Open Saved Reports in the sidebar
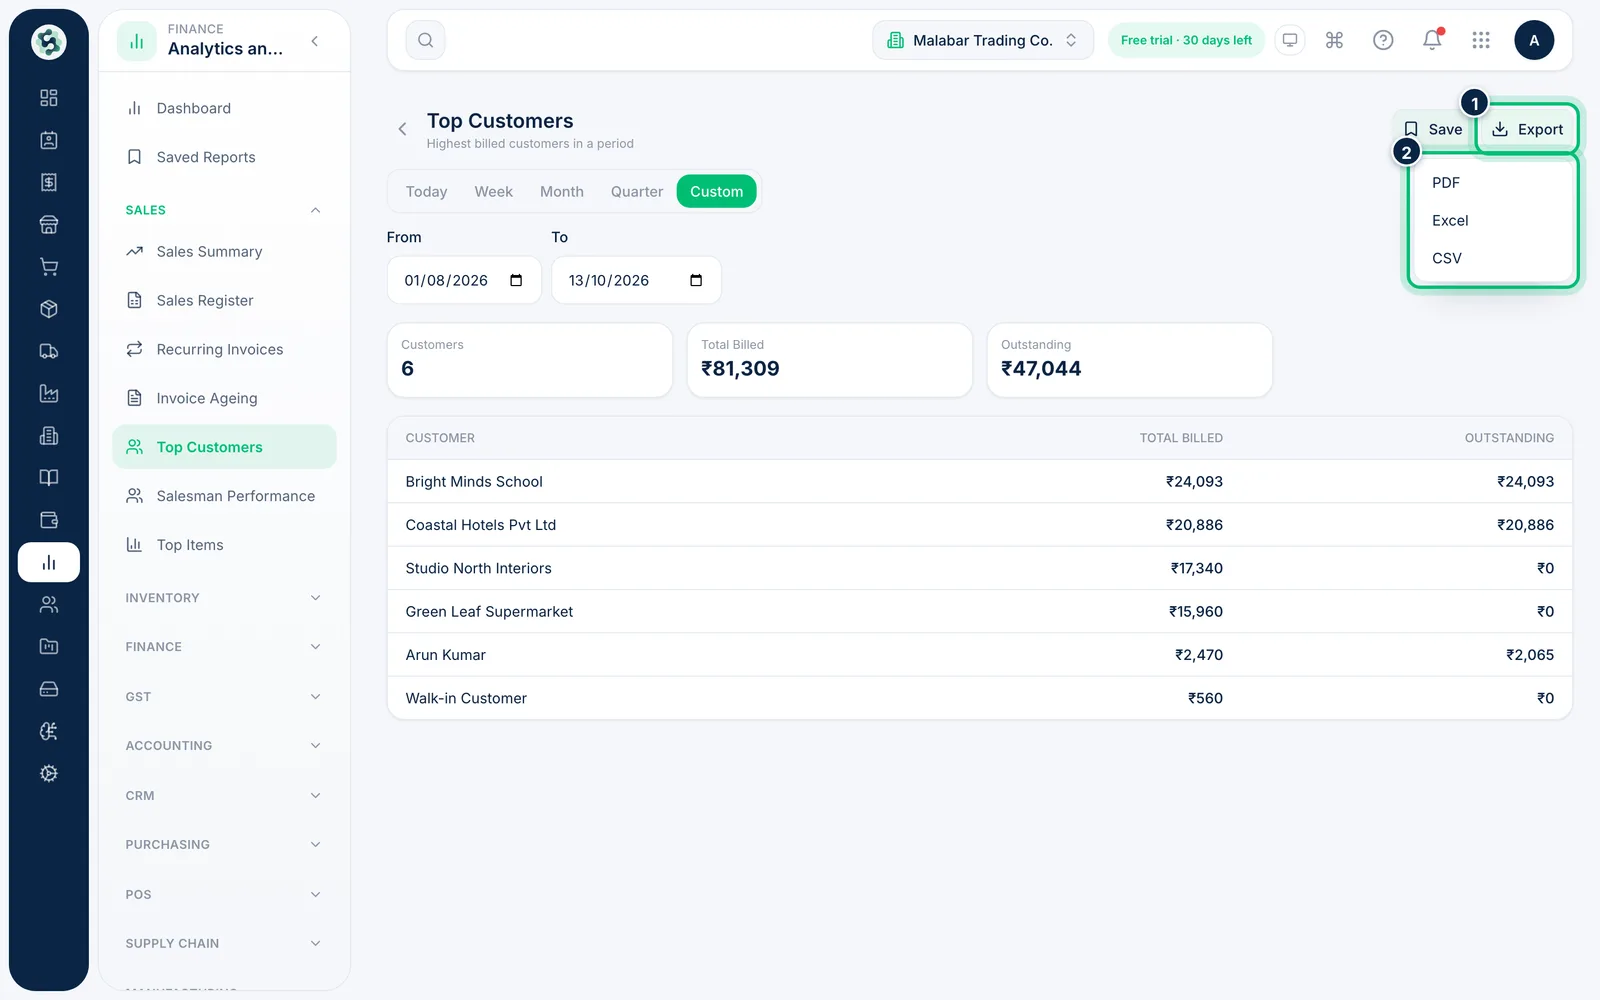The height and width of the screenshot is (1000, 1600). click(x=224, y=157)
